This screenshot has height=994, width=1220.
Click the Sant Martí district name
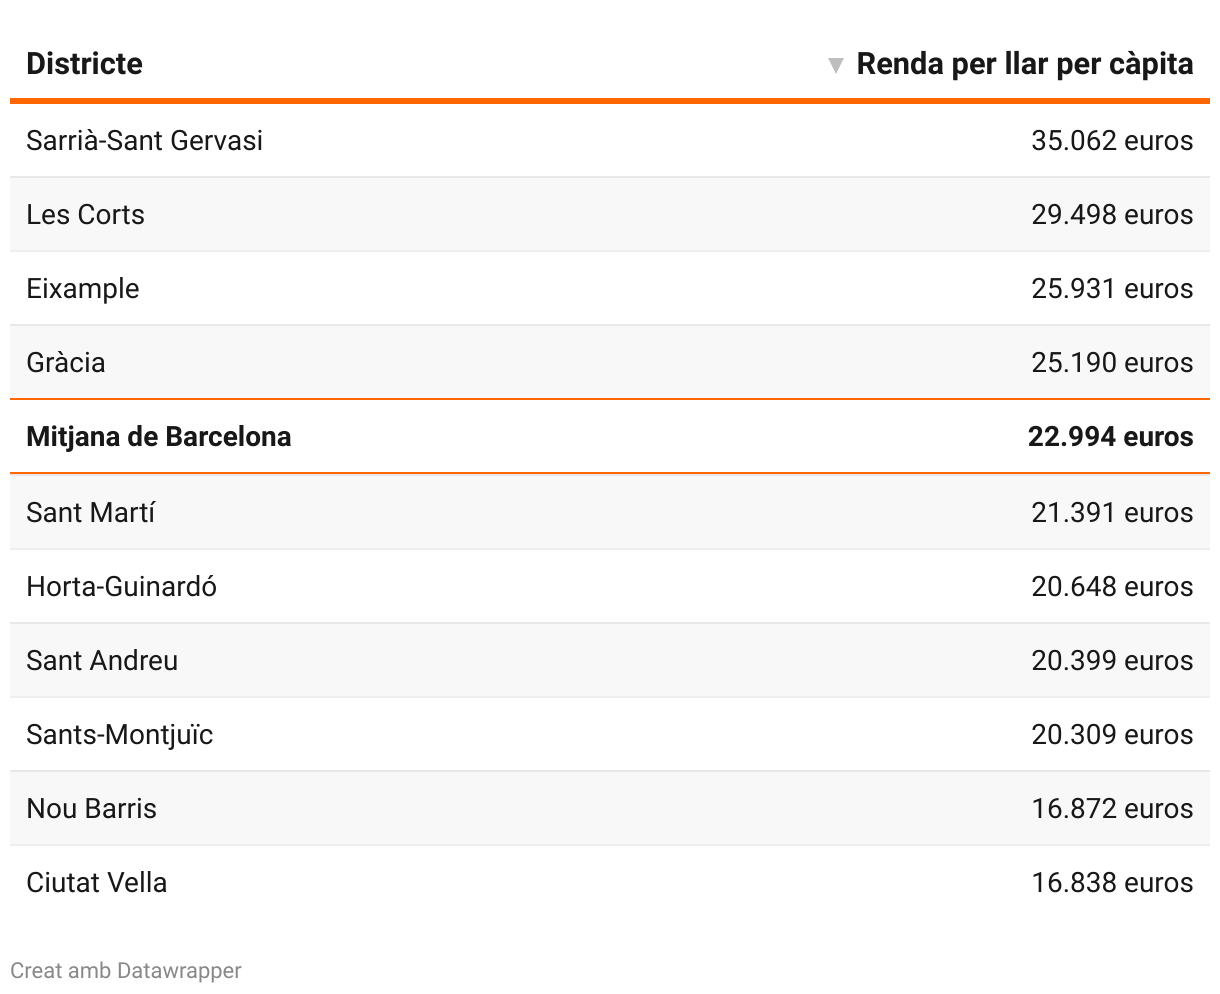click(91, 512)
